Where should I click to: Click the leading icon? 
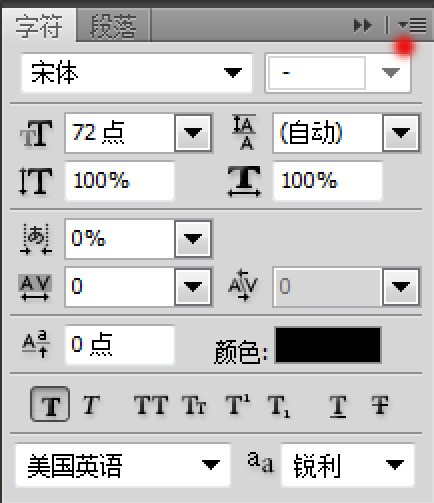(244, 132)
